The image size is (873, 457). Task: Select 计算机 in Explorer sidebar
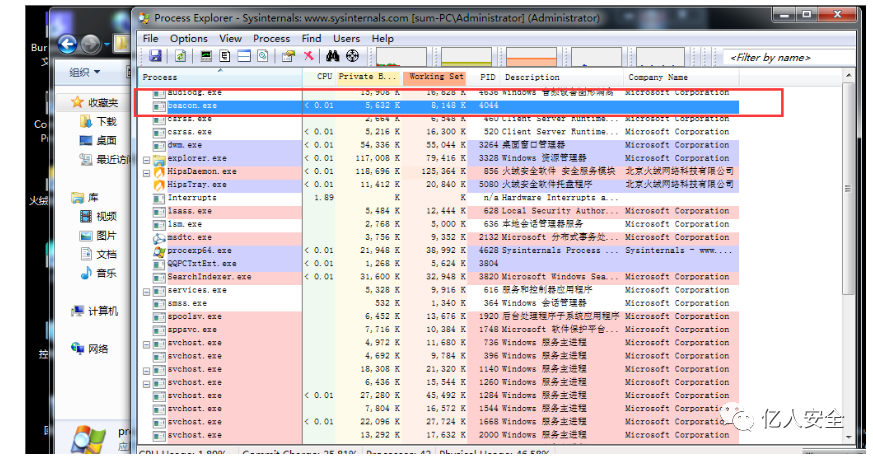click(x=95, y=311)
